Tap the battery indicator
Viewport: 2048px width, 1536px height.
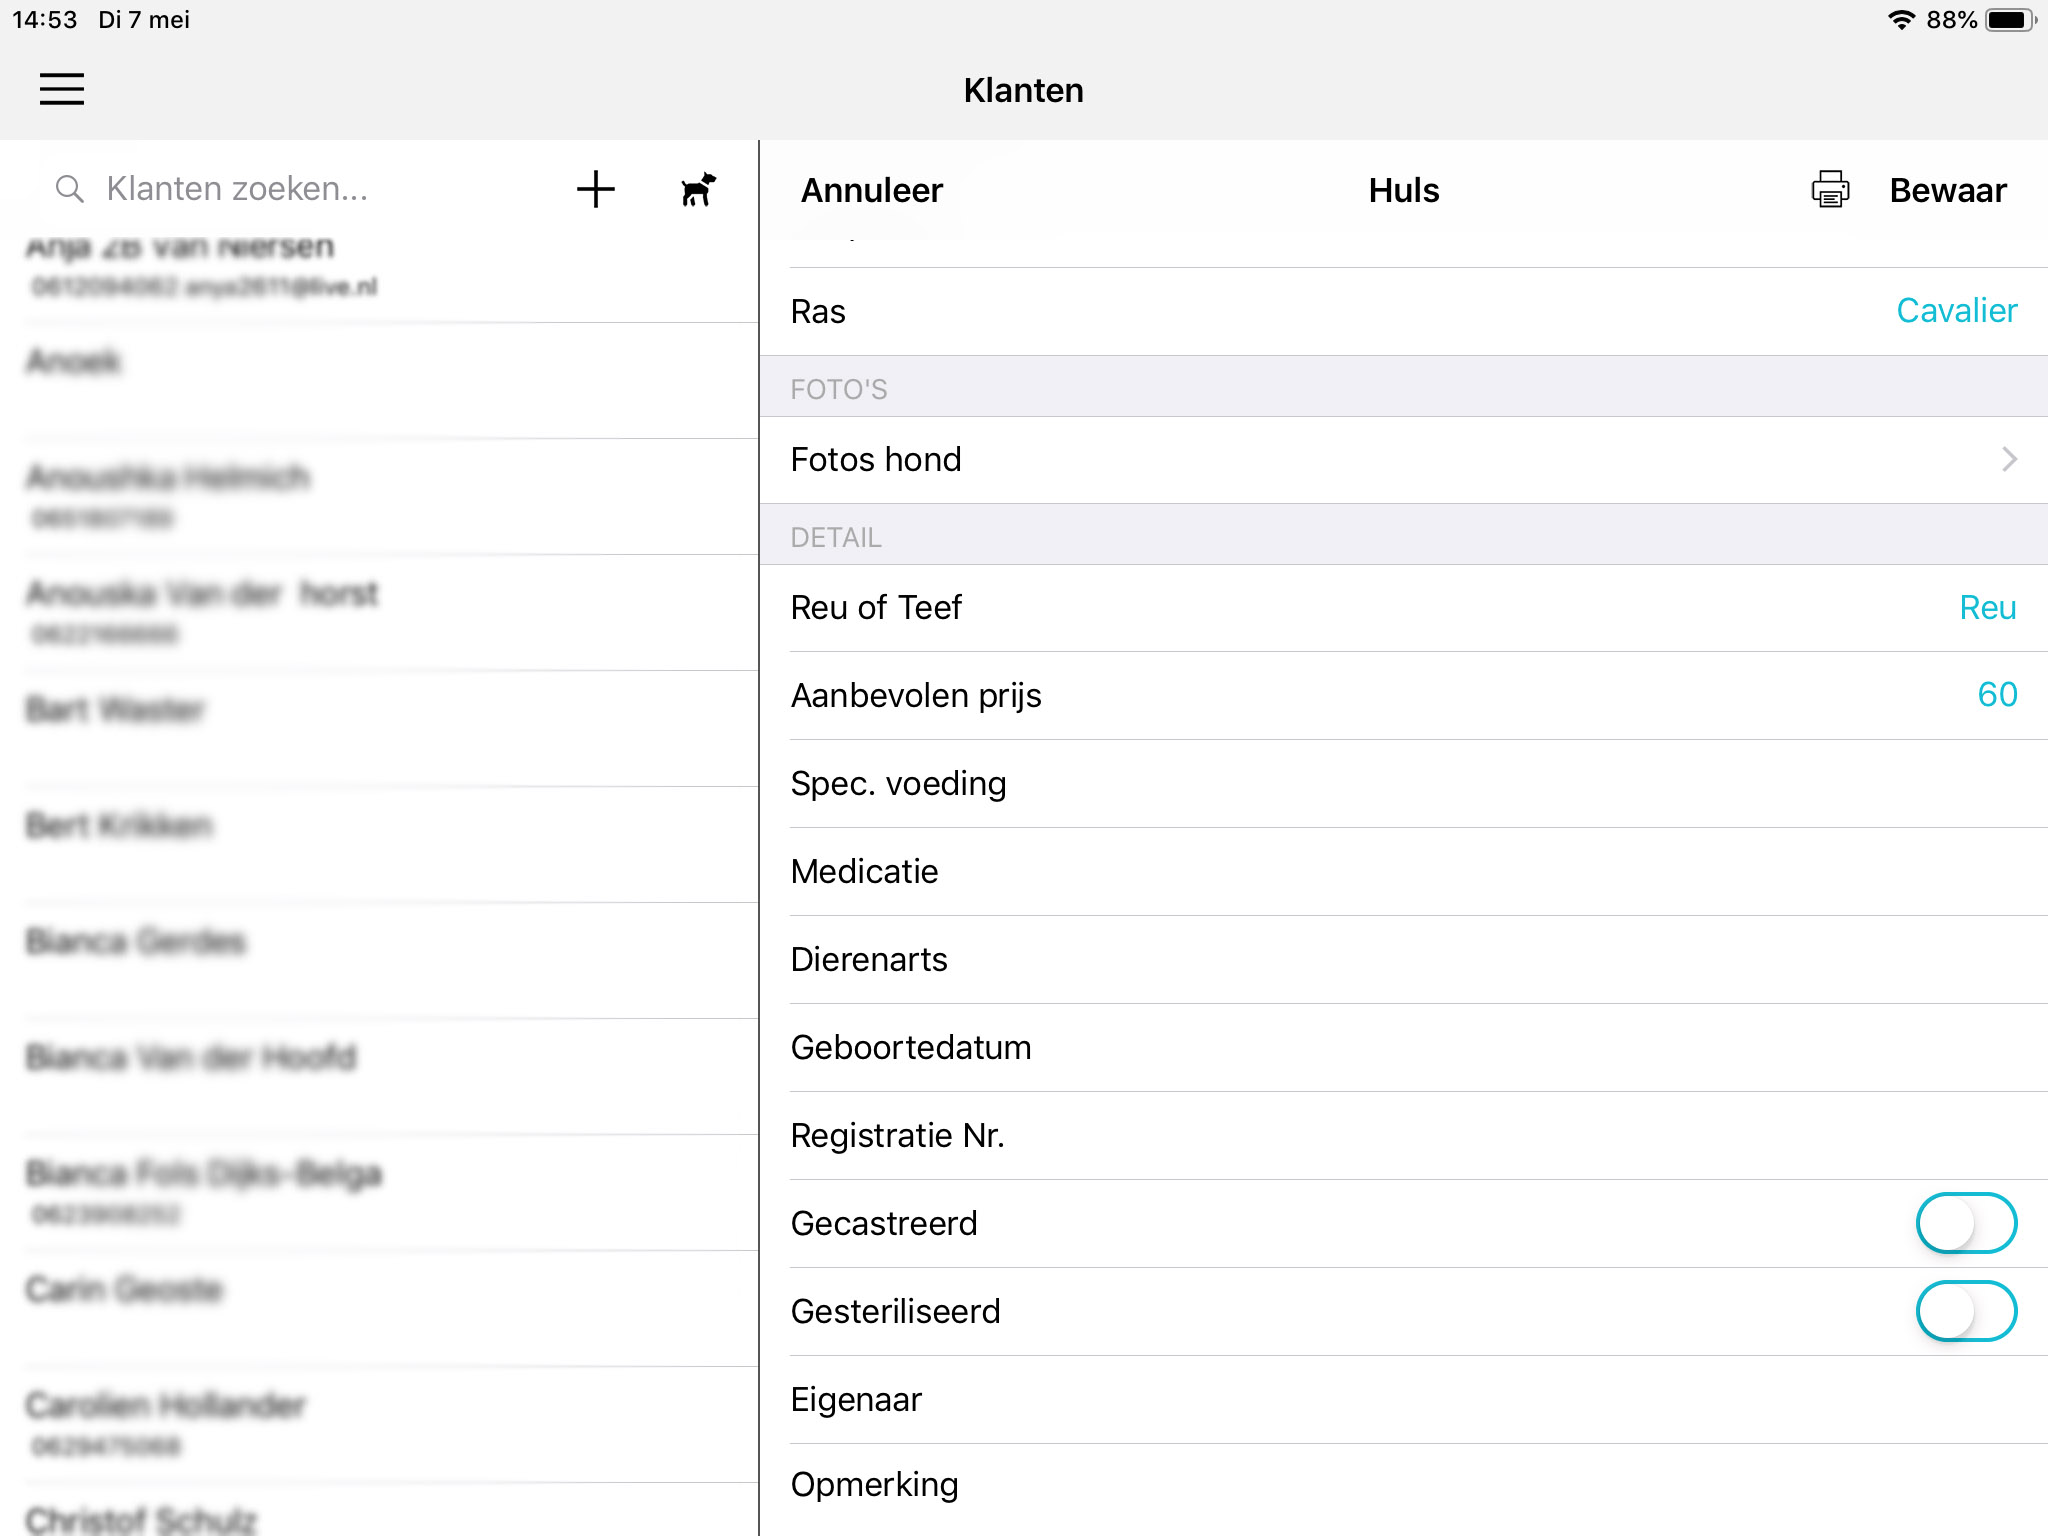tap(2008, 20)
